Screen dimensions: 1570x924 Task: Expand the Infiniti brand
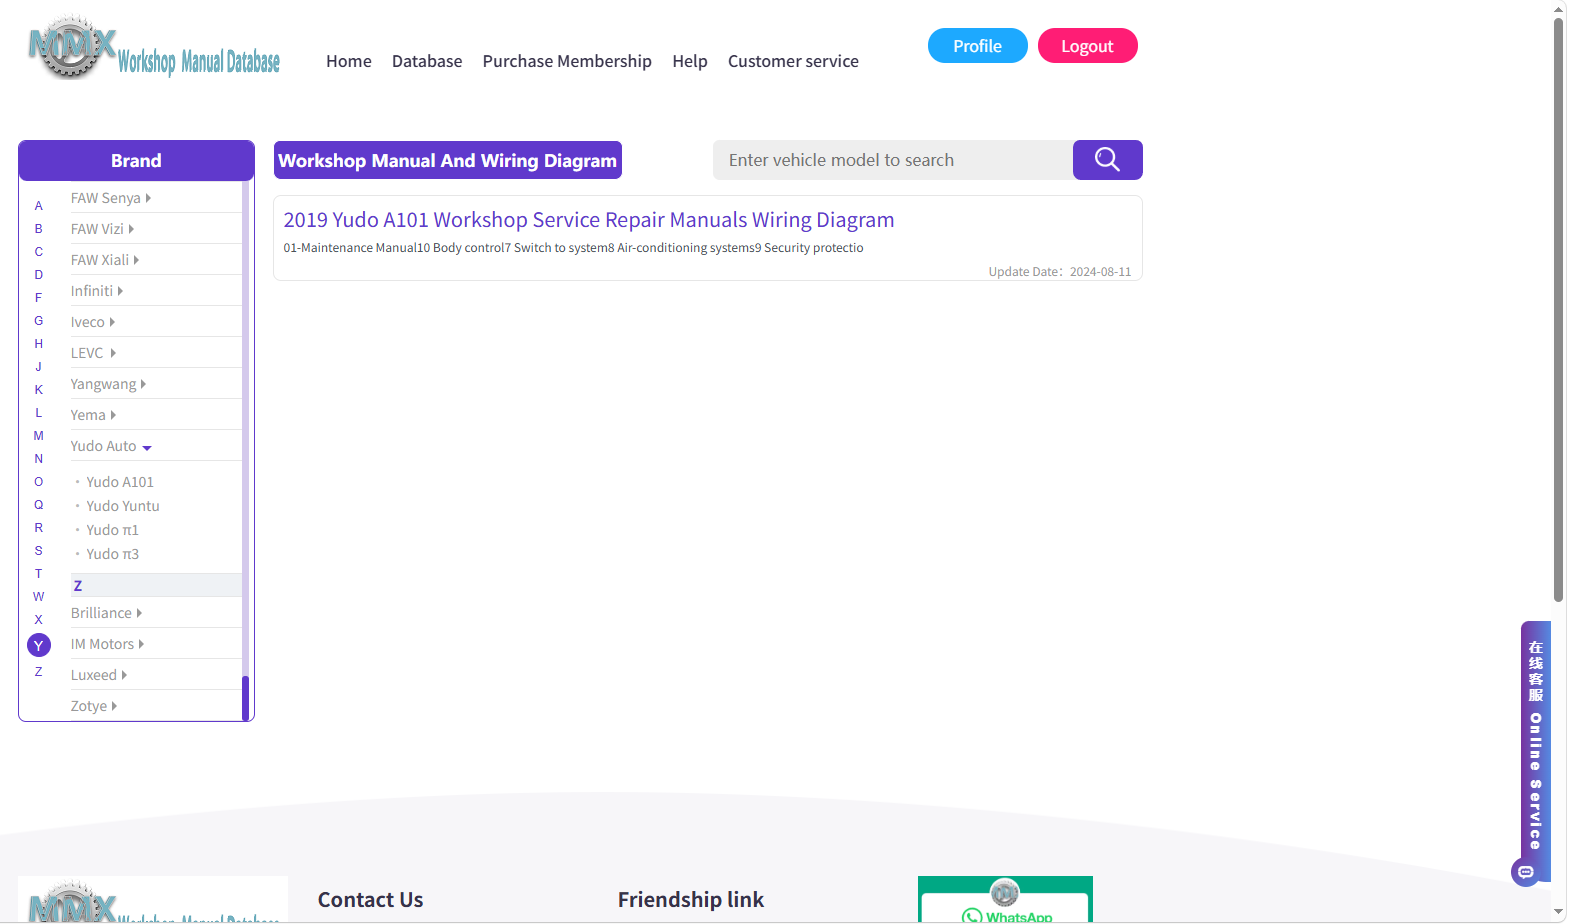click(97, 291)
